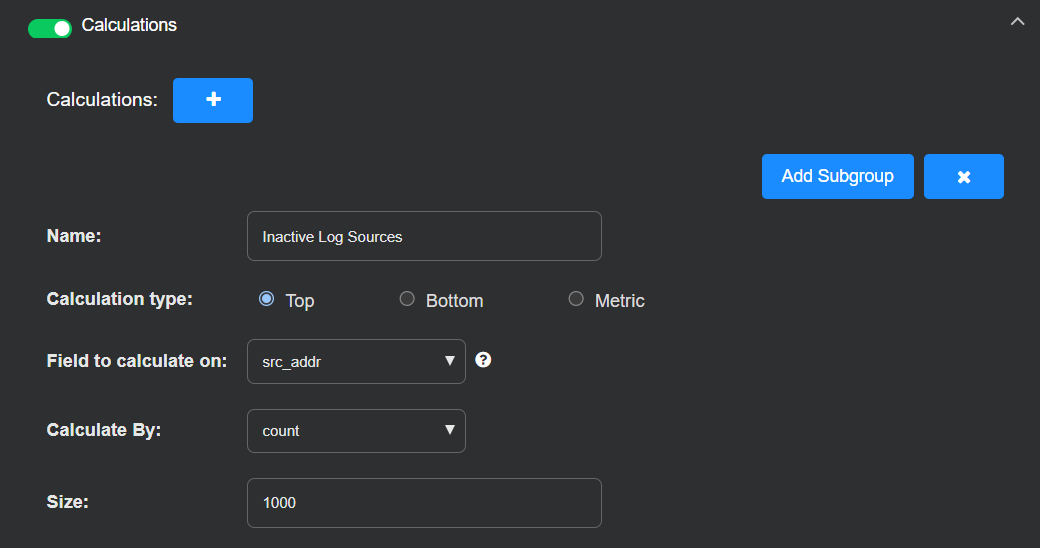Click the arrow on the count dropdown
The image size is (1040, 548).
tap(450, 430)
